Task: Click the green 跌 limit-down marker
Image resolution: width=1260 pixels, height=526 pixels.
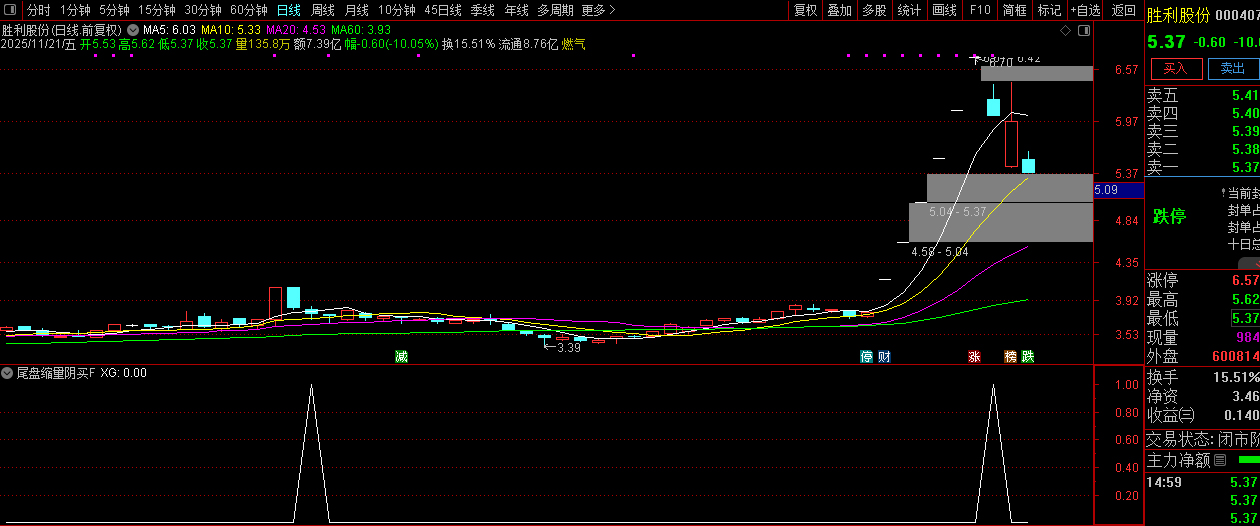Action: (x=1027, y=356)
